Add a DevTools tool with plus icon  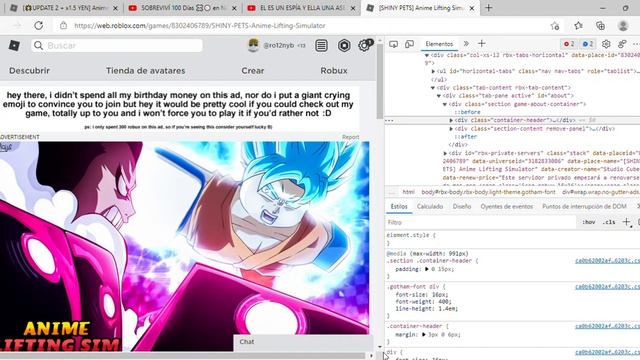[x=482, y=44]
